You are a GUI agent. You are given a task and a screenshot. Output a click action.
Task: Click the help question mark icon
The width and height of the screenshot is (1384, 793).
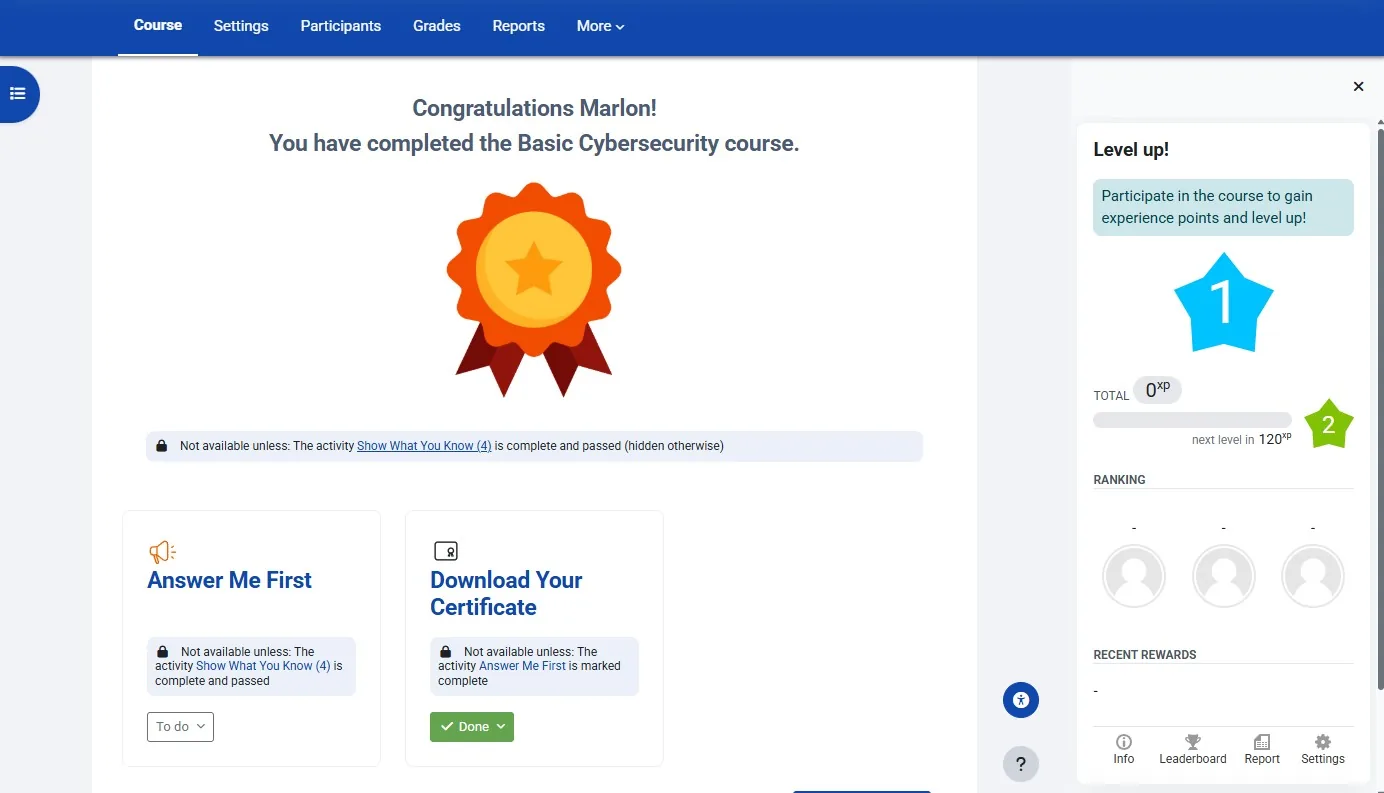(1020, 764)
